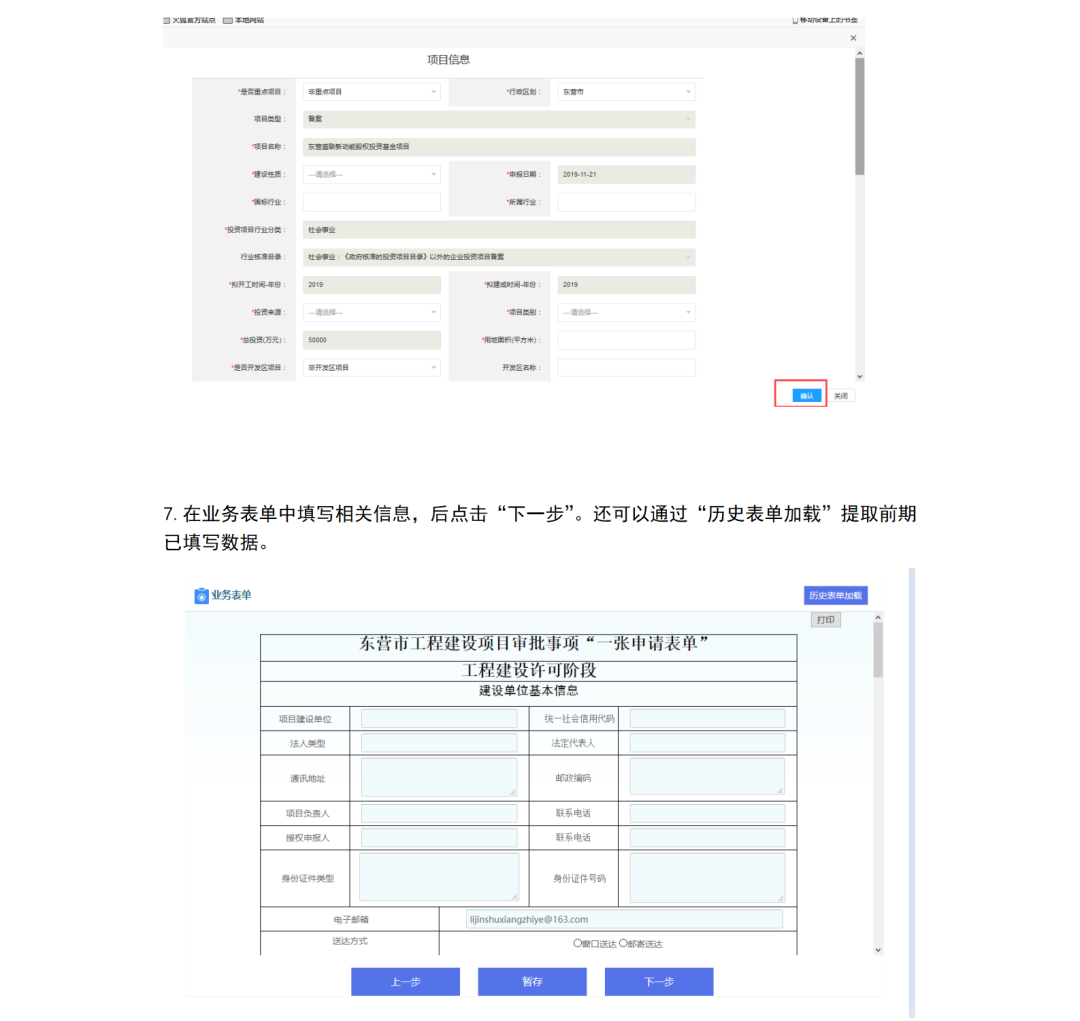This screenshot has width=1080, height=1021.
Task: Click the 历史表单加载 button
Action: click(835, 595)
